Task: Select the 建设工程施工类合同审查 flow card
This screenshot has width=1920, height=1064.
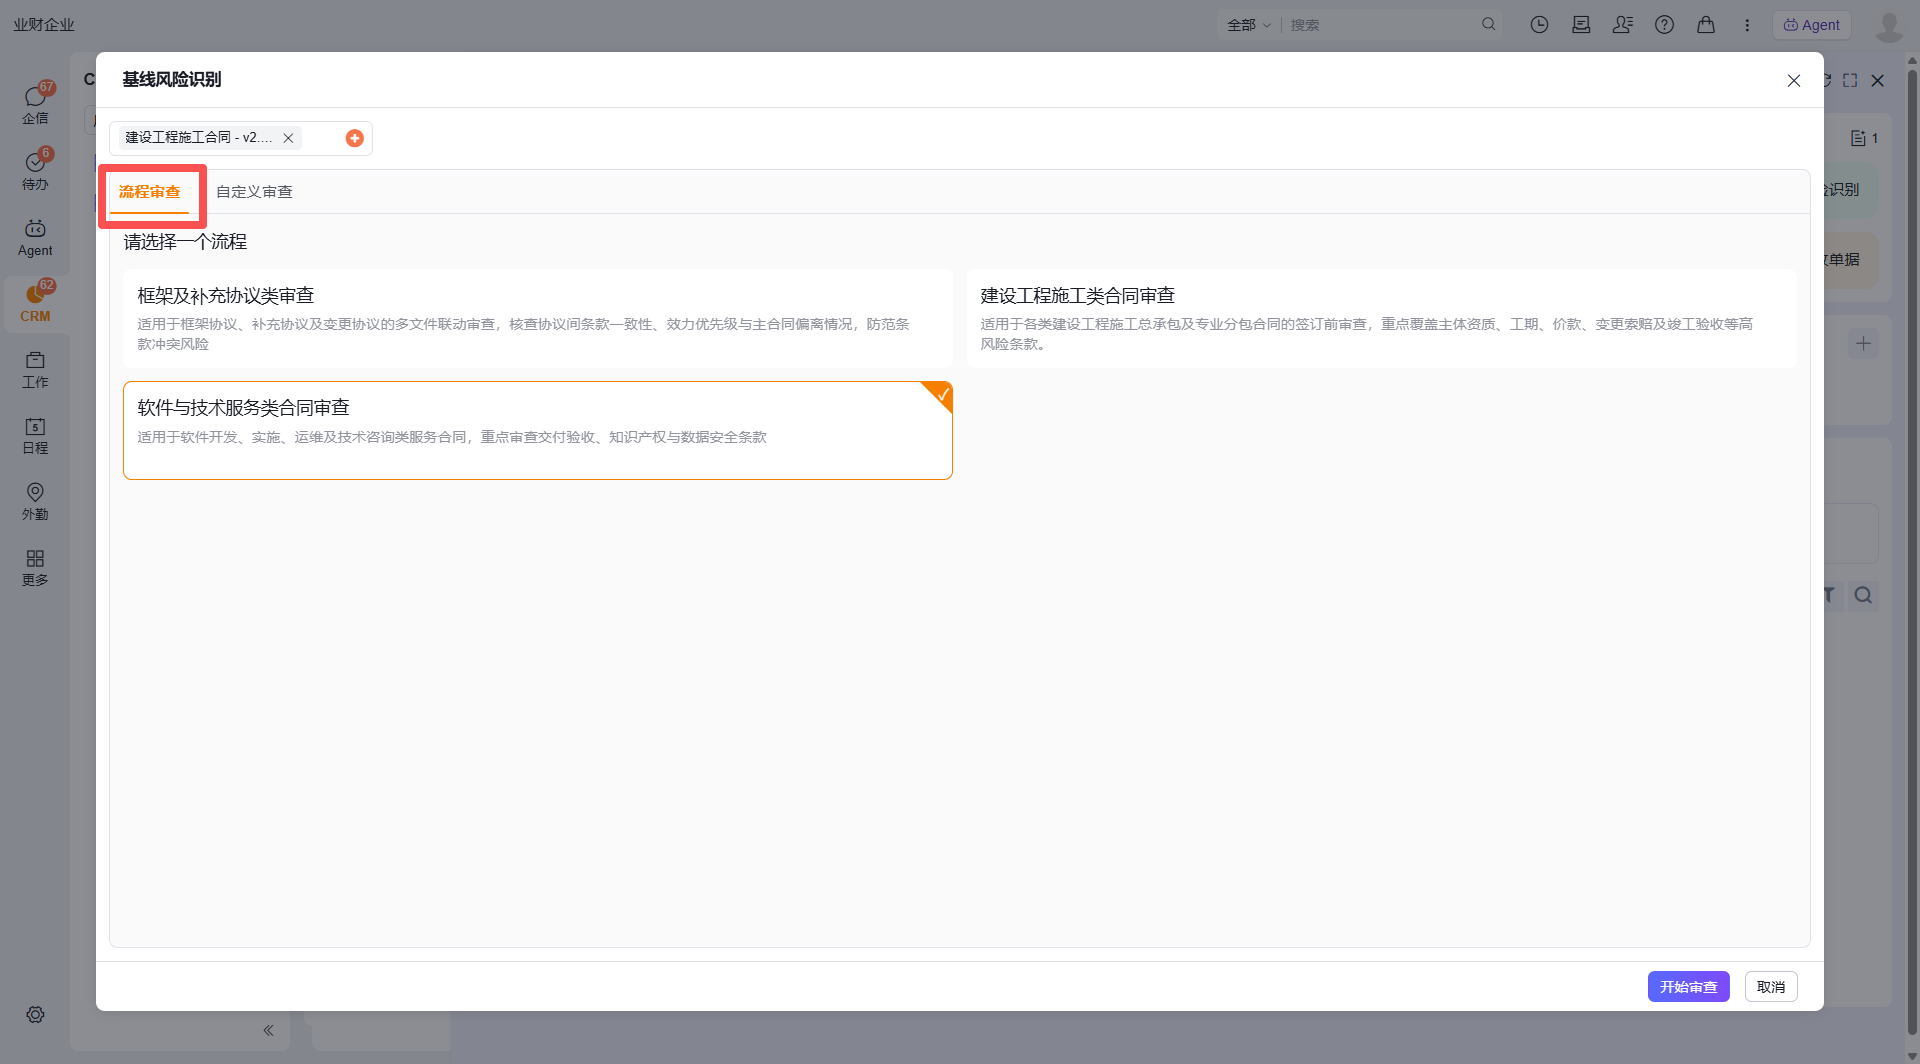Action: (1382, 318)
